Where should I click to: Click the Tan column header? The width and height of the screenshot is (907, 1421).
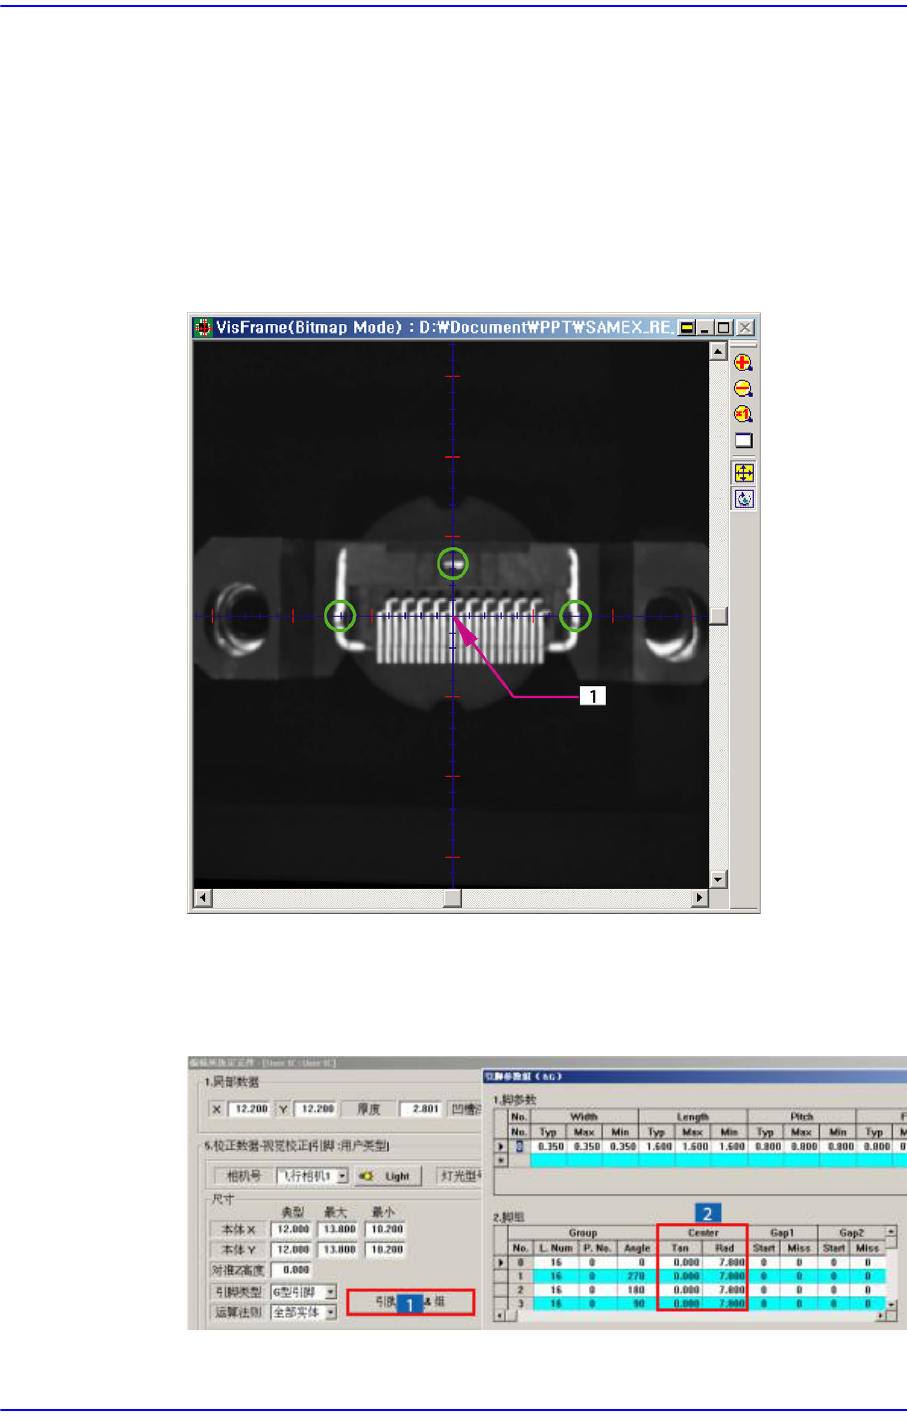(680, 1248)
